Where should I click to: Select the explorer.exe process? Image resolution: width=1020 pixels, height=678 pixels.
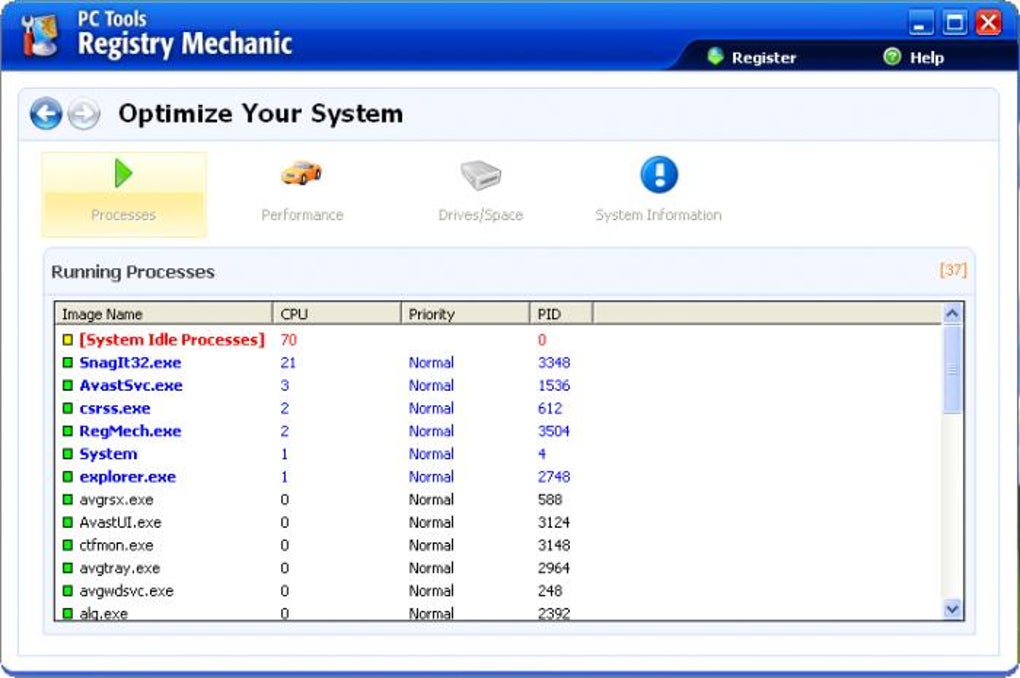pyautogui.click(x=498, y=476)
